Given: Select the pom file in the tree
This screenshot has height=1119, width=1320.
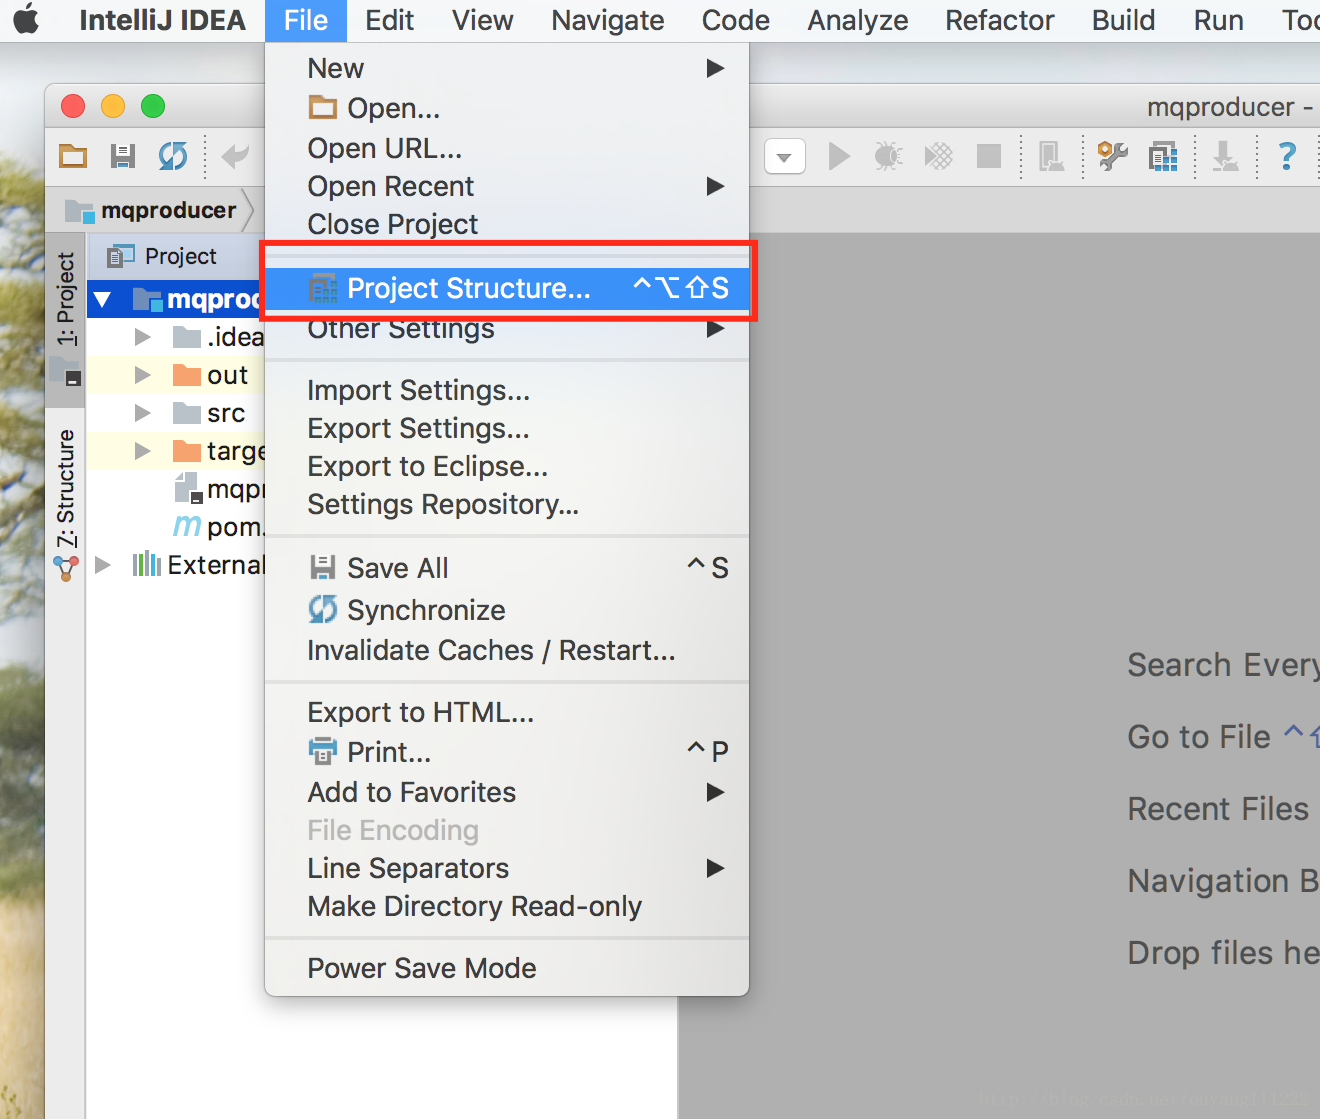Looking at the screenshot, I should click(x=219, y=527).
